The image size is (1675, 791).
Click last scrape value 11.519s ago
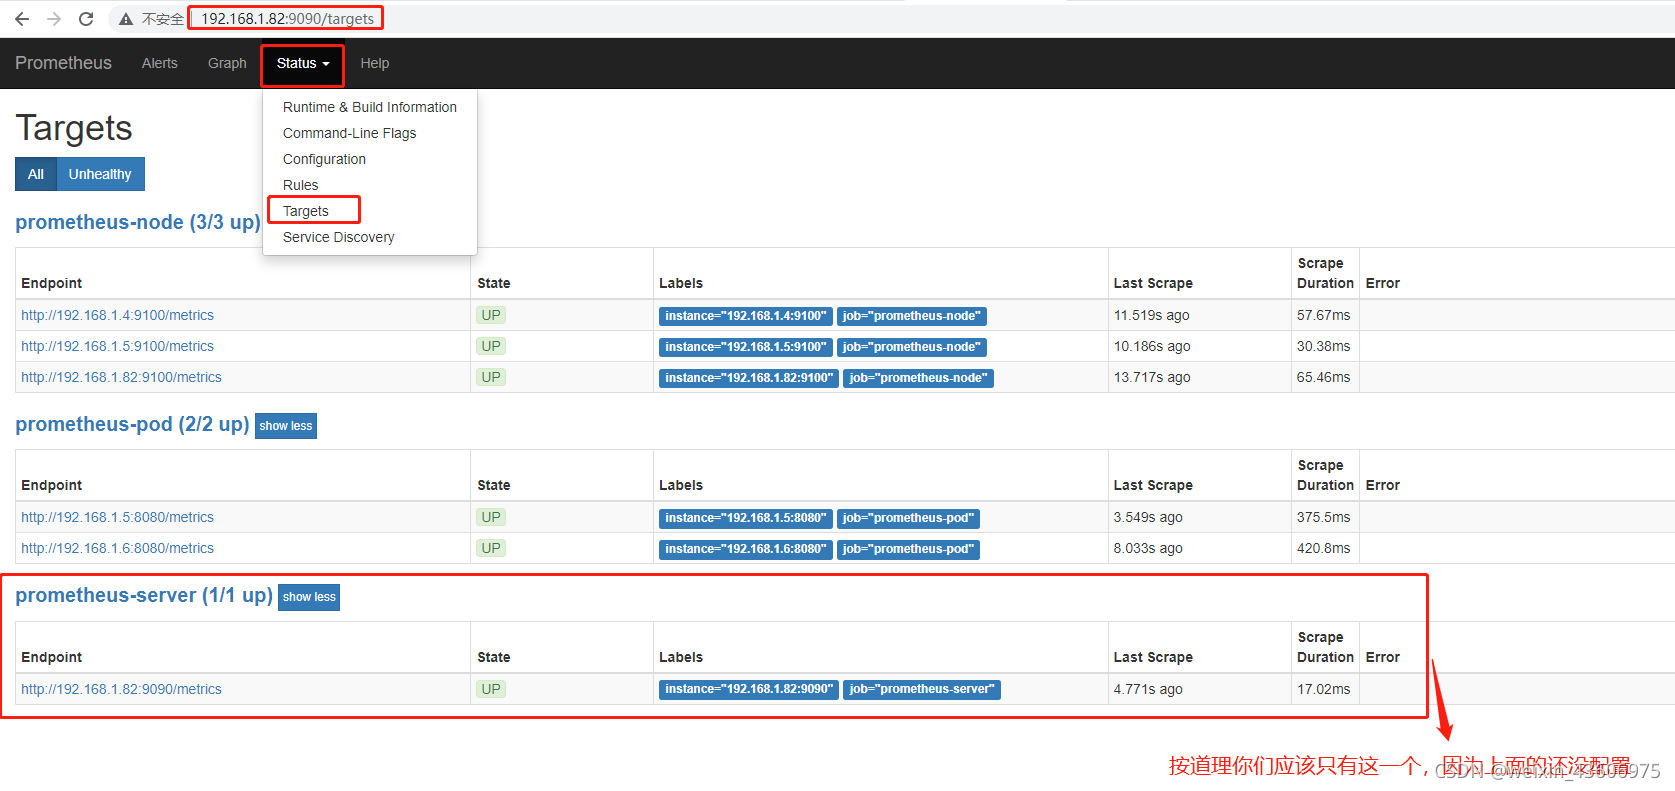tap(1152, 315)
